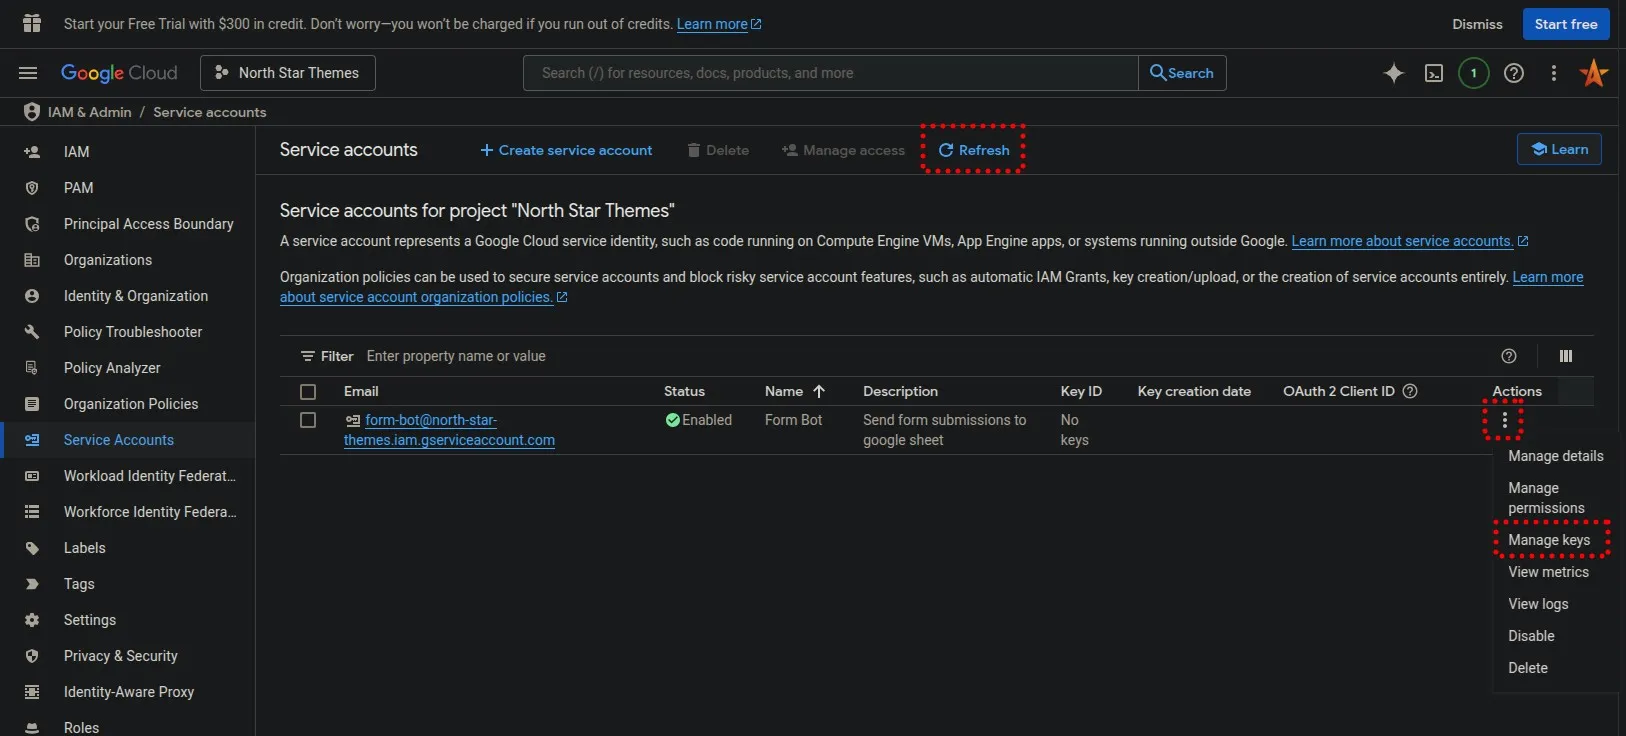Image resolution: width=1626 pixels, height=736 pixels.
Task: Click the Key creation date column header
Action: click(x=1194, y=391)
